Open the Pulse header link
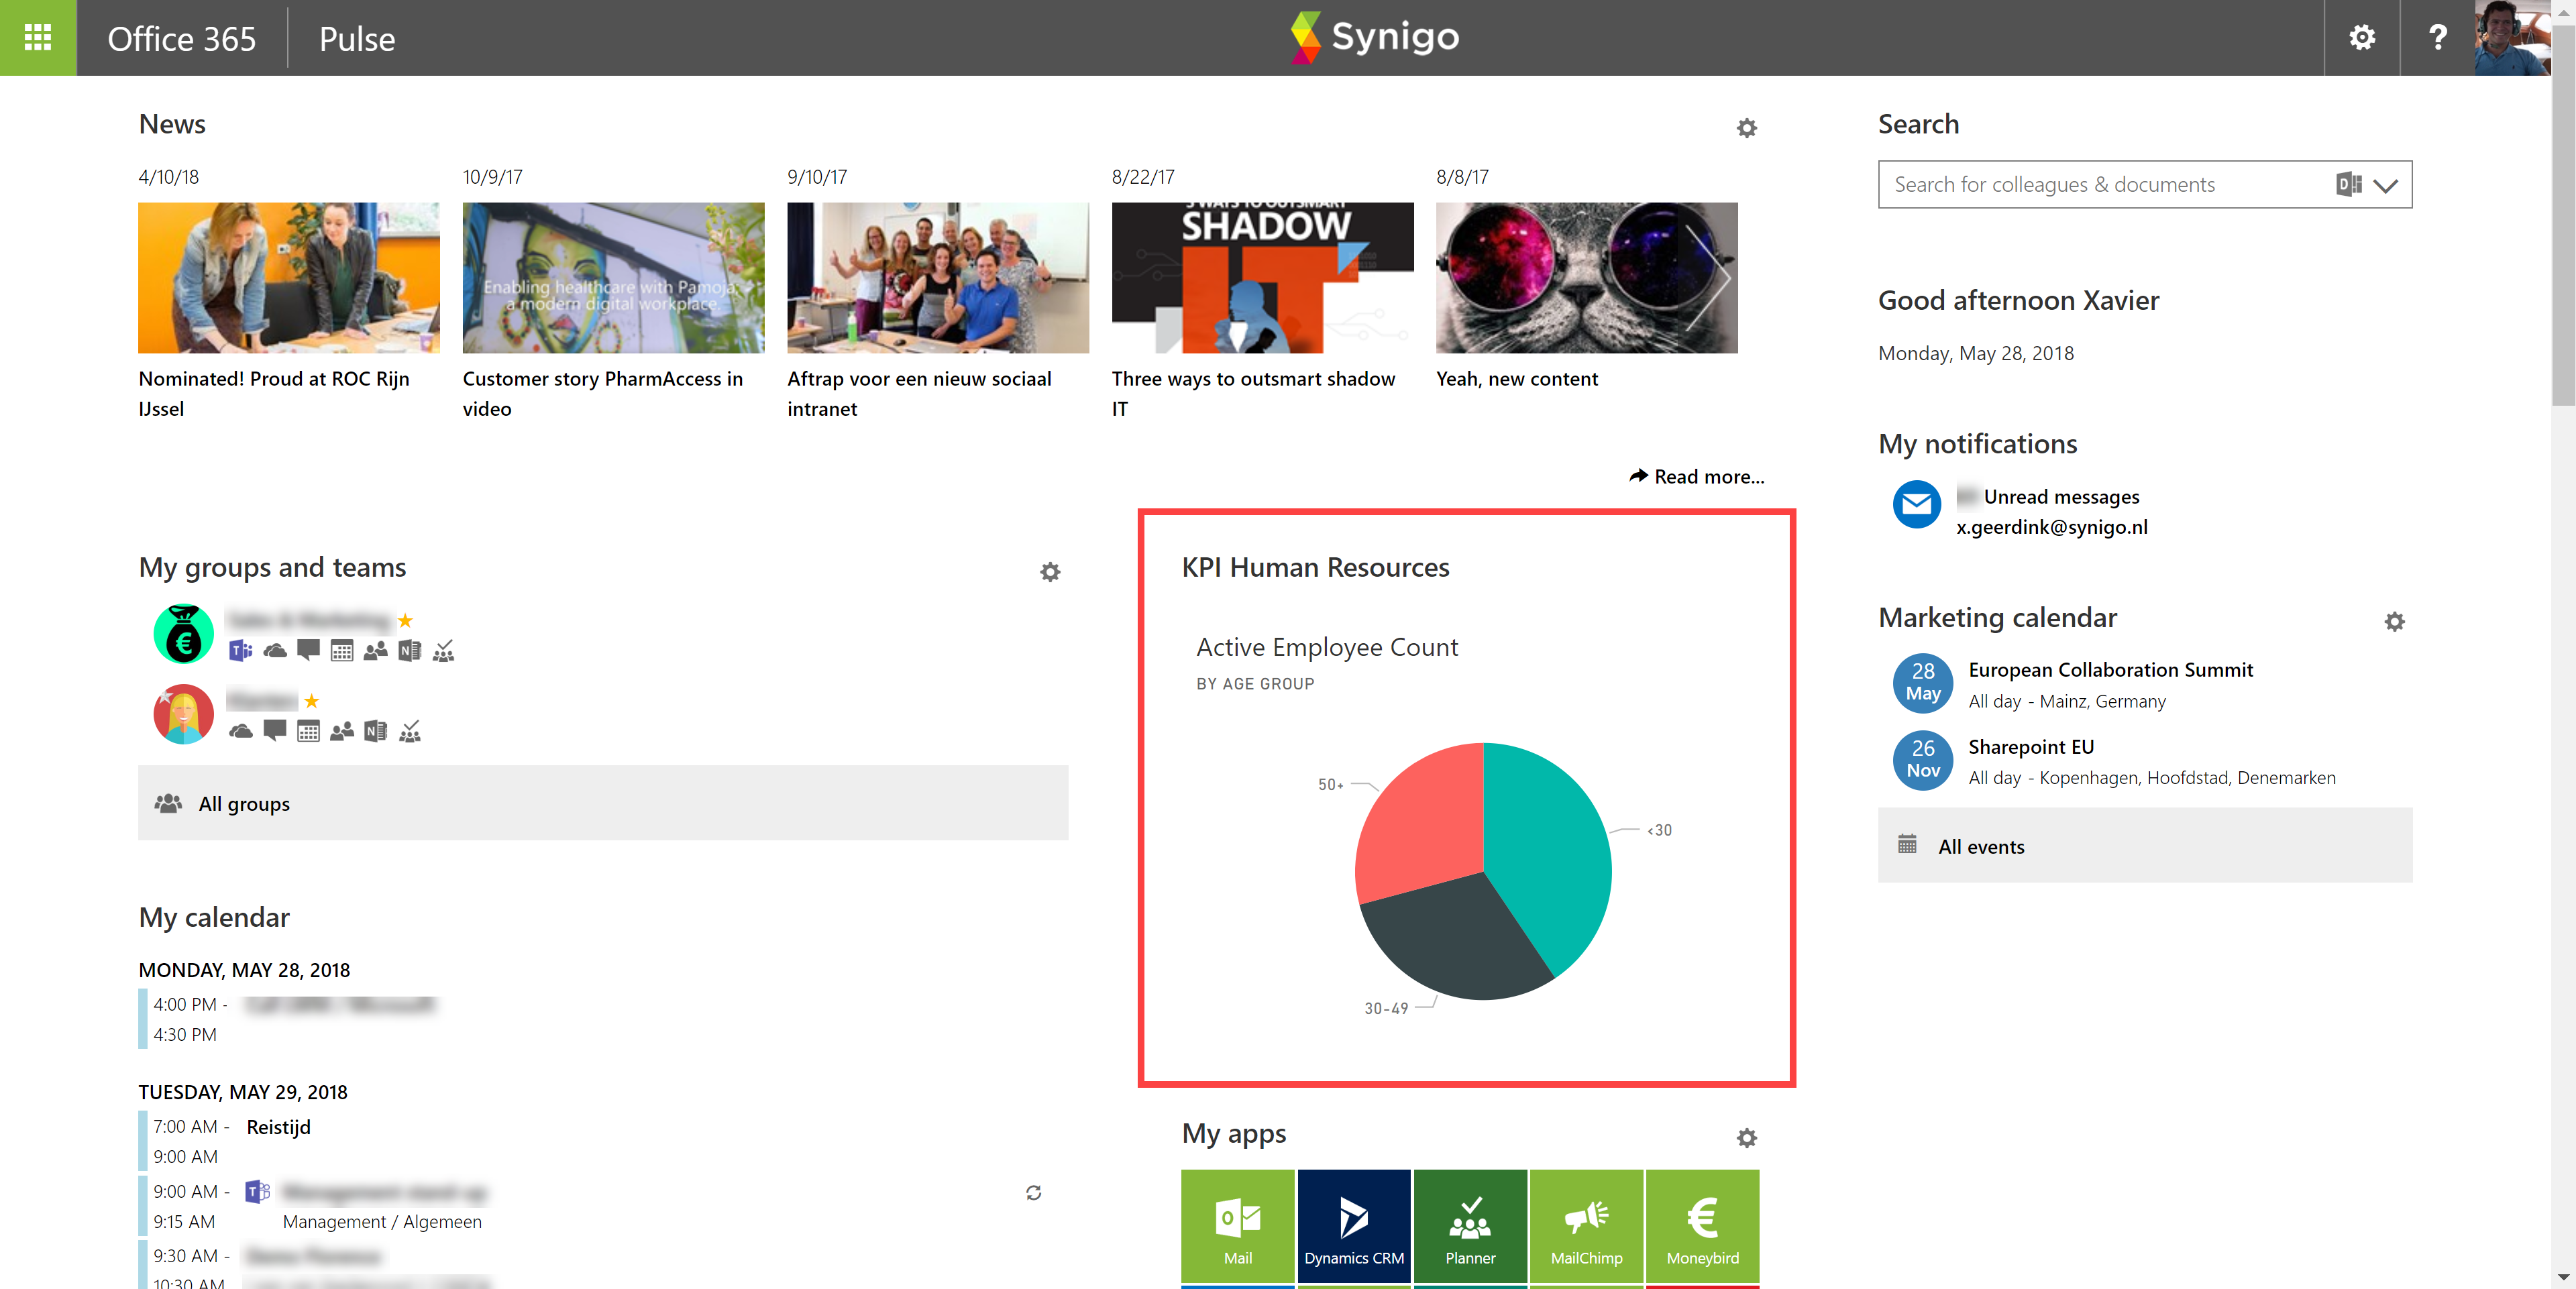 pyautogui.click(x=356, y=38)
